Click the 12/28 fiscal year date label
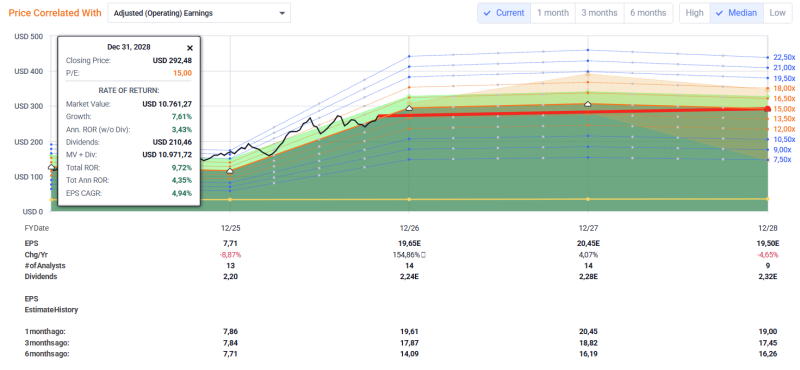This screenshot has height=370, width=800. 768,229
